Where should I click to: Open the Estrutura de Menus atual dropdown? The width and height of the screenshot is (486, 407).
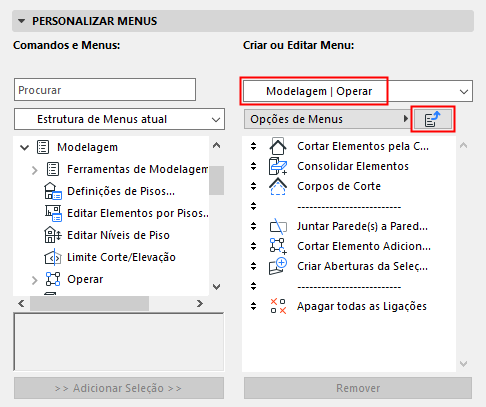119,119
